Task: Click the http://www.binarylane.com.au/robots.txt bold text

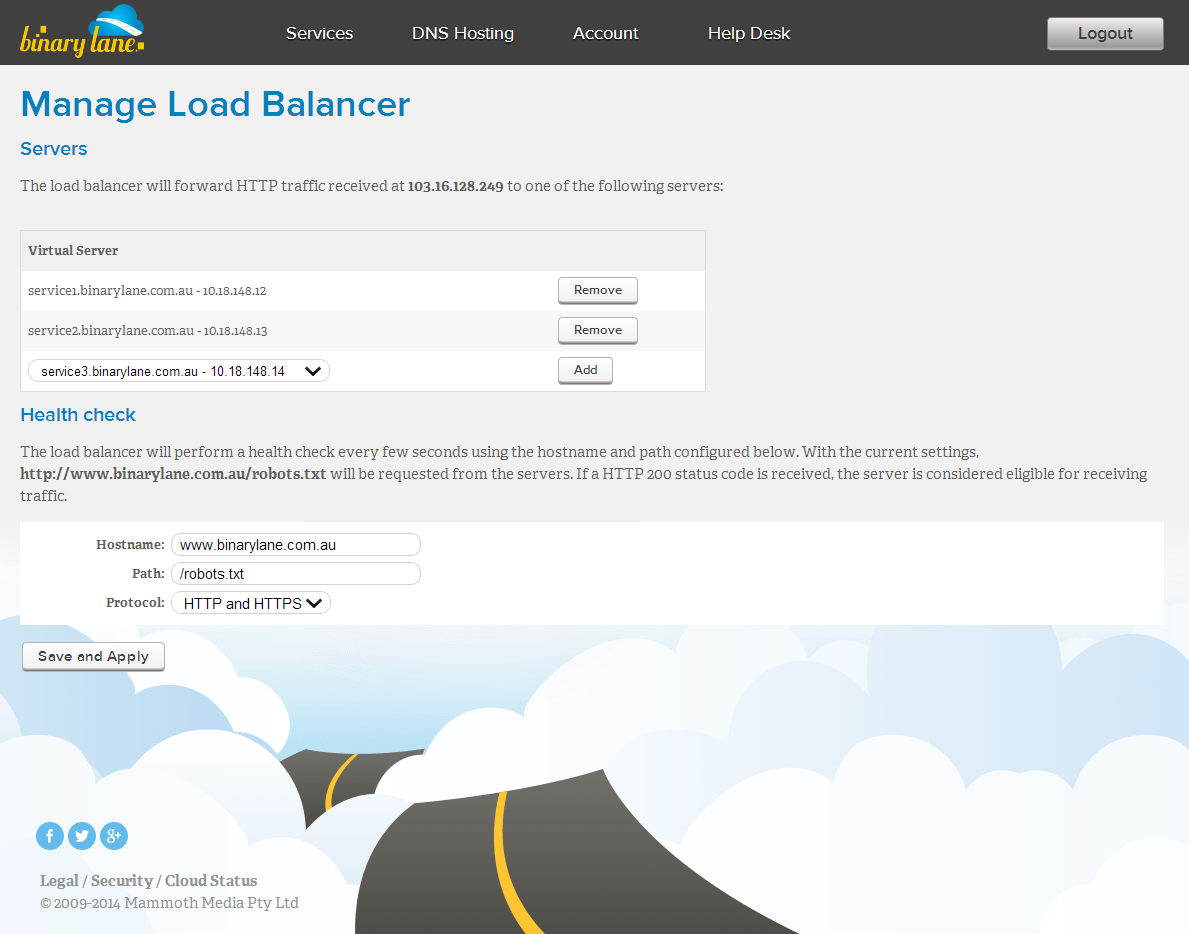Action: click(x=173, y=475)
